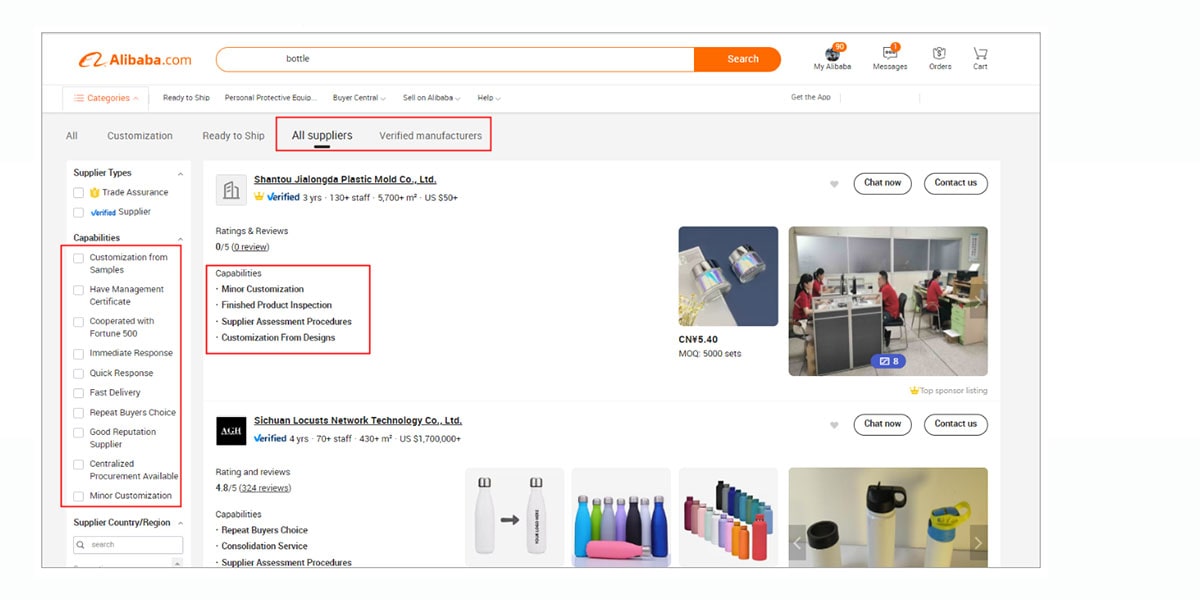Select the Verified manufacturers tab
This screenshot has height=600, width=1200.
click(430, 135)
